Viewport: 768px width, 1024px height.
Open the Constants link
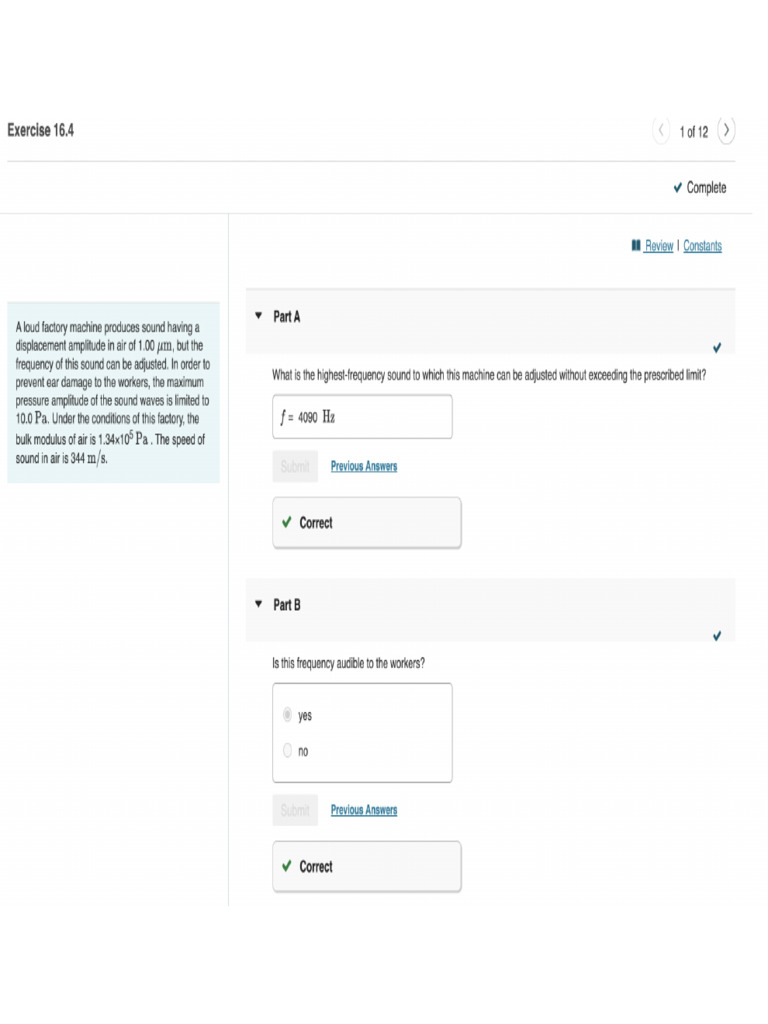[x=703, y=246]
